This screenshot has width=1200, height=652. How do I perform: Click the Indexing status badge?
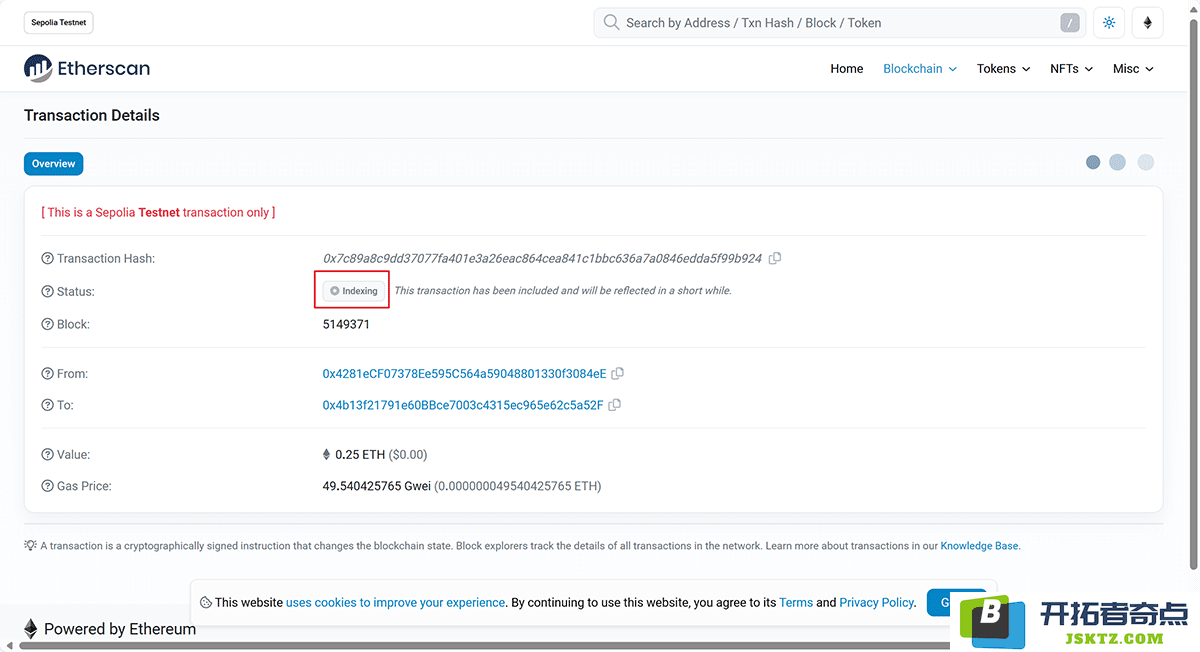tap(354, 291)
